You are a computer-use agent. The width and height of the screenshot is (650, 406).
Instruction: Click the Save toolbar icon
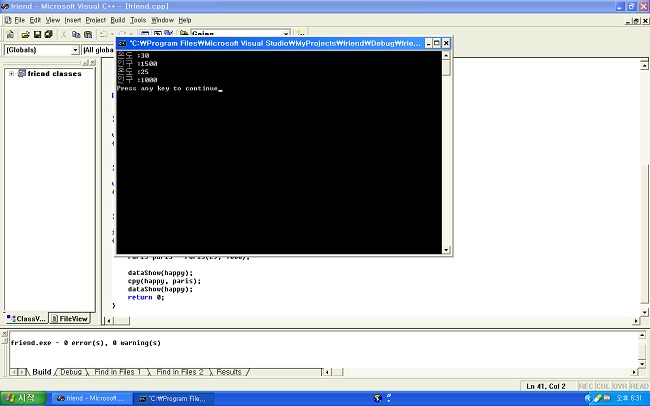(36, 34)
